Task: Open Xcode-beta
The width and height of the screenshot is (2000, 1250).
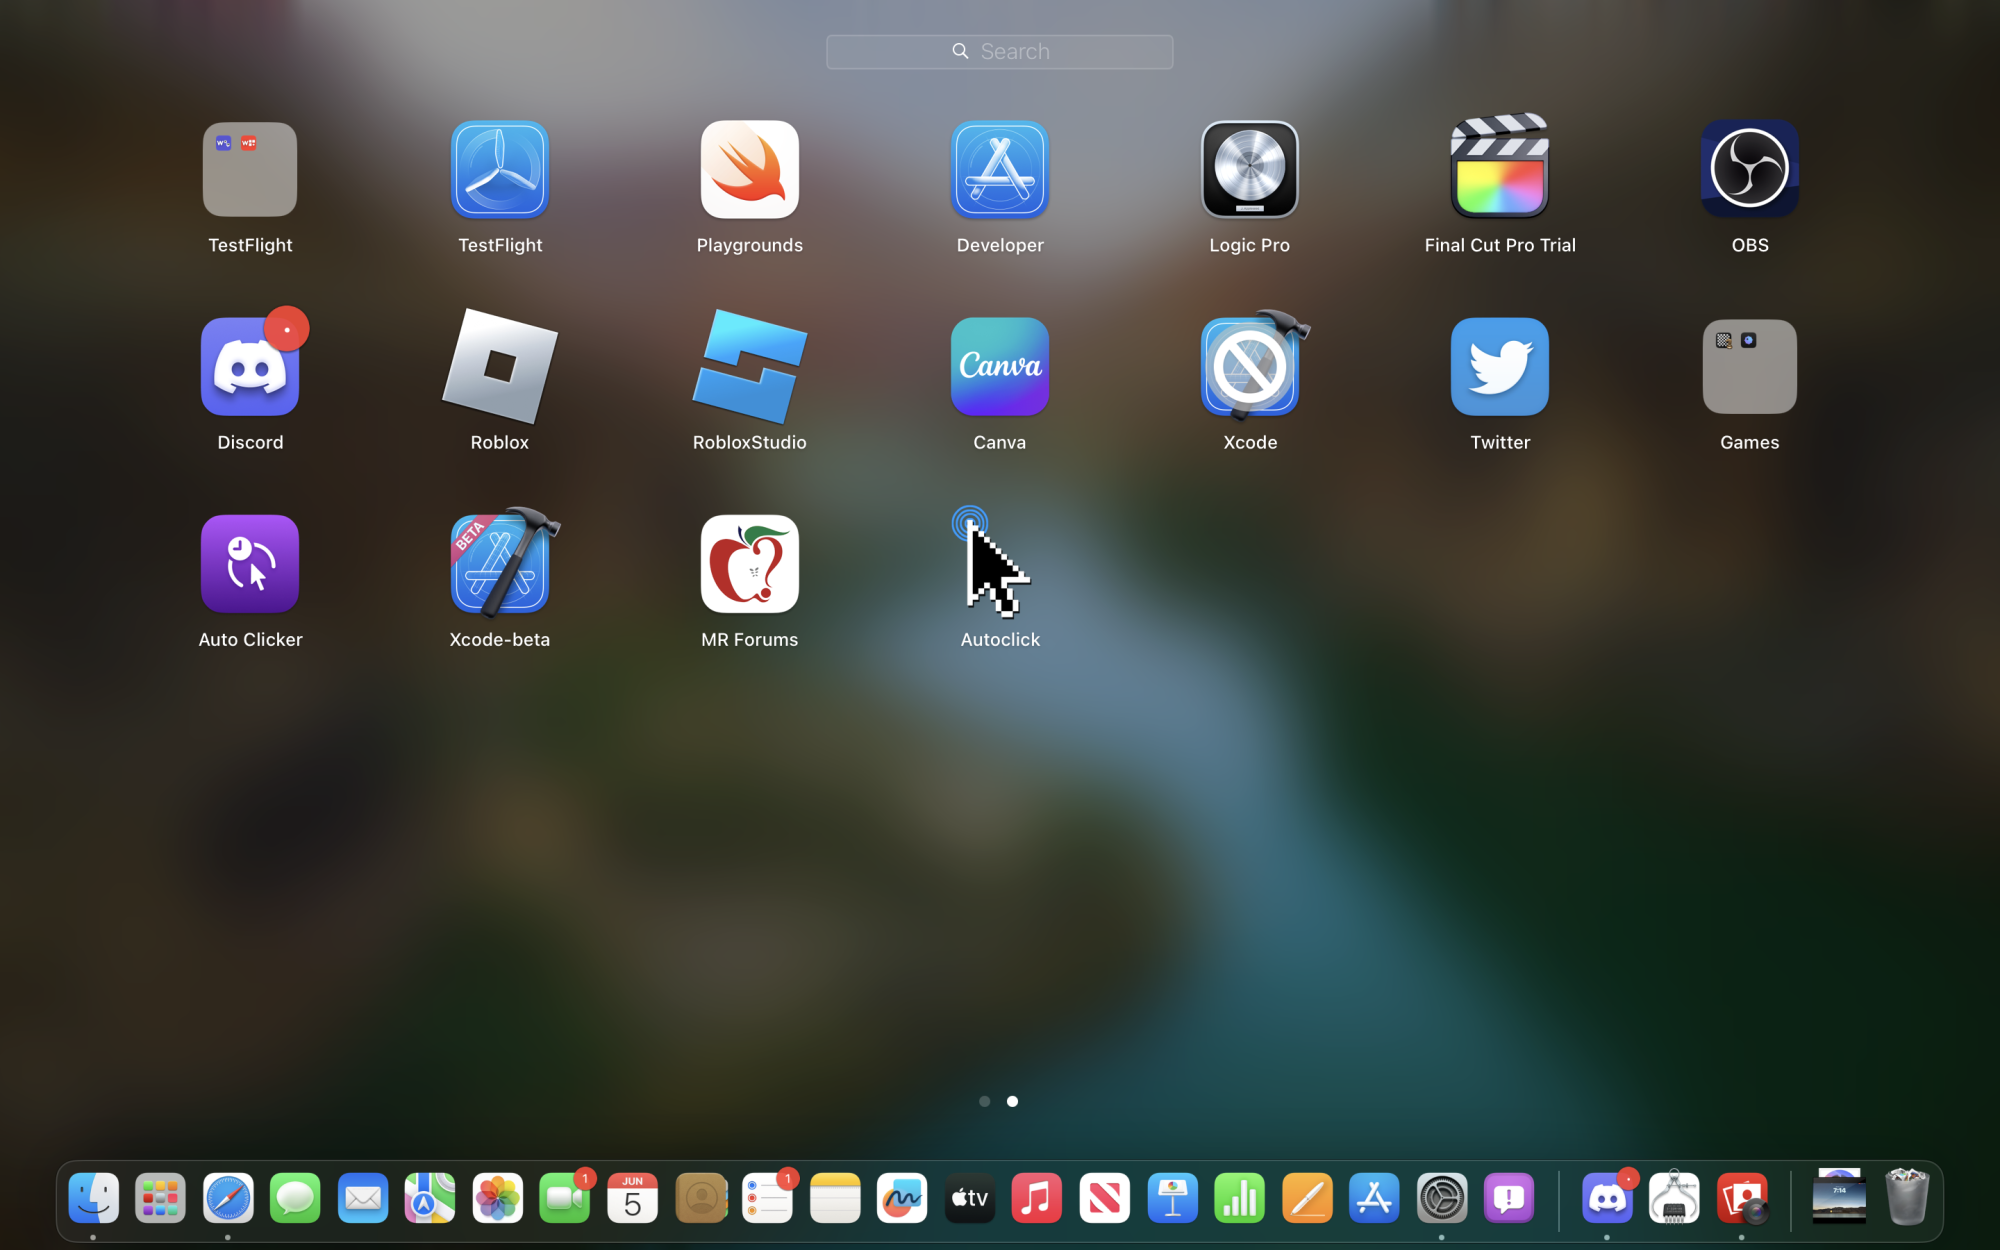Action: (x=500, y=563)
